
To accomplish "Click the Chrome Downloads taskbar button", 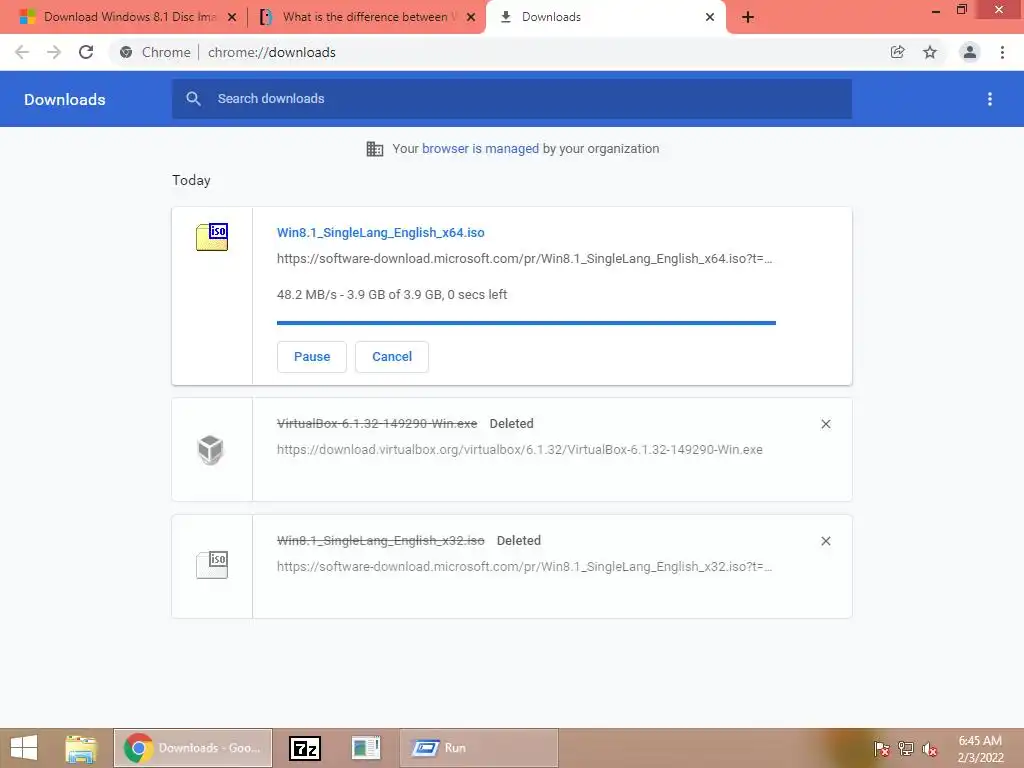I will [193, 748].
